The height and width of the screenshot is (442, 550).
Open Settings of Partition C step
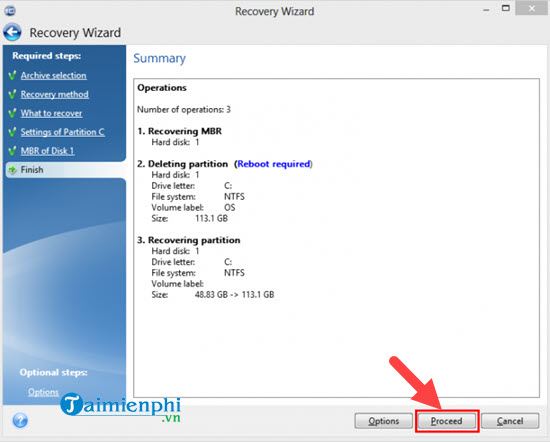point(62,132)
